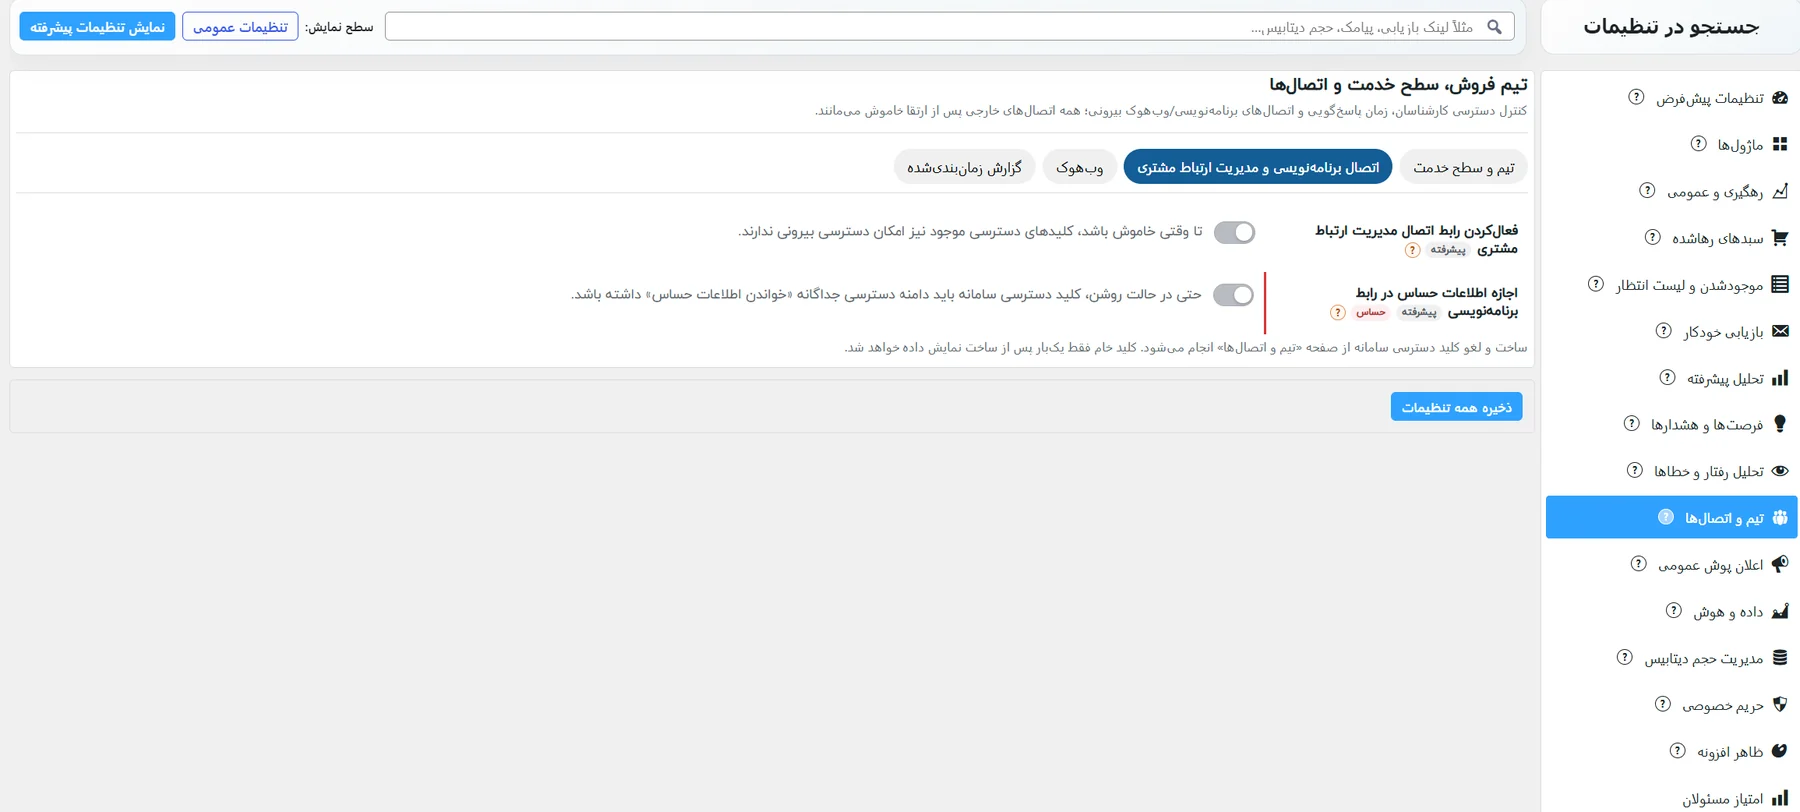Open the palette icon for ظاهر افزونه
1800x812 pixels.
click(1780, 751)
